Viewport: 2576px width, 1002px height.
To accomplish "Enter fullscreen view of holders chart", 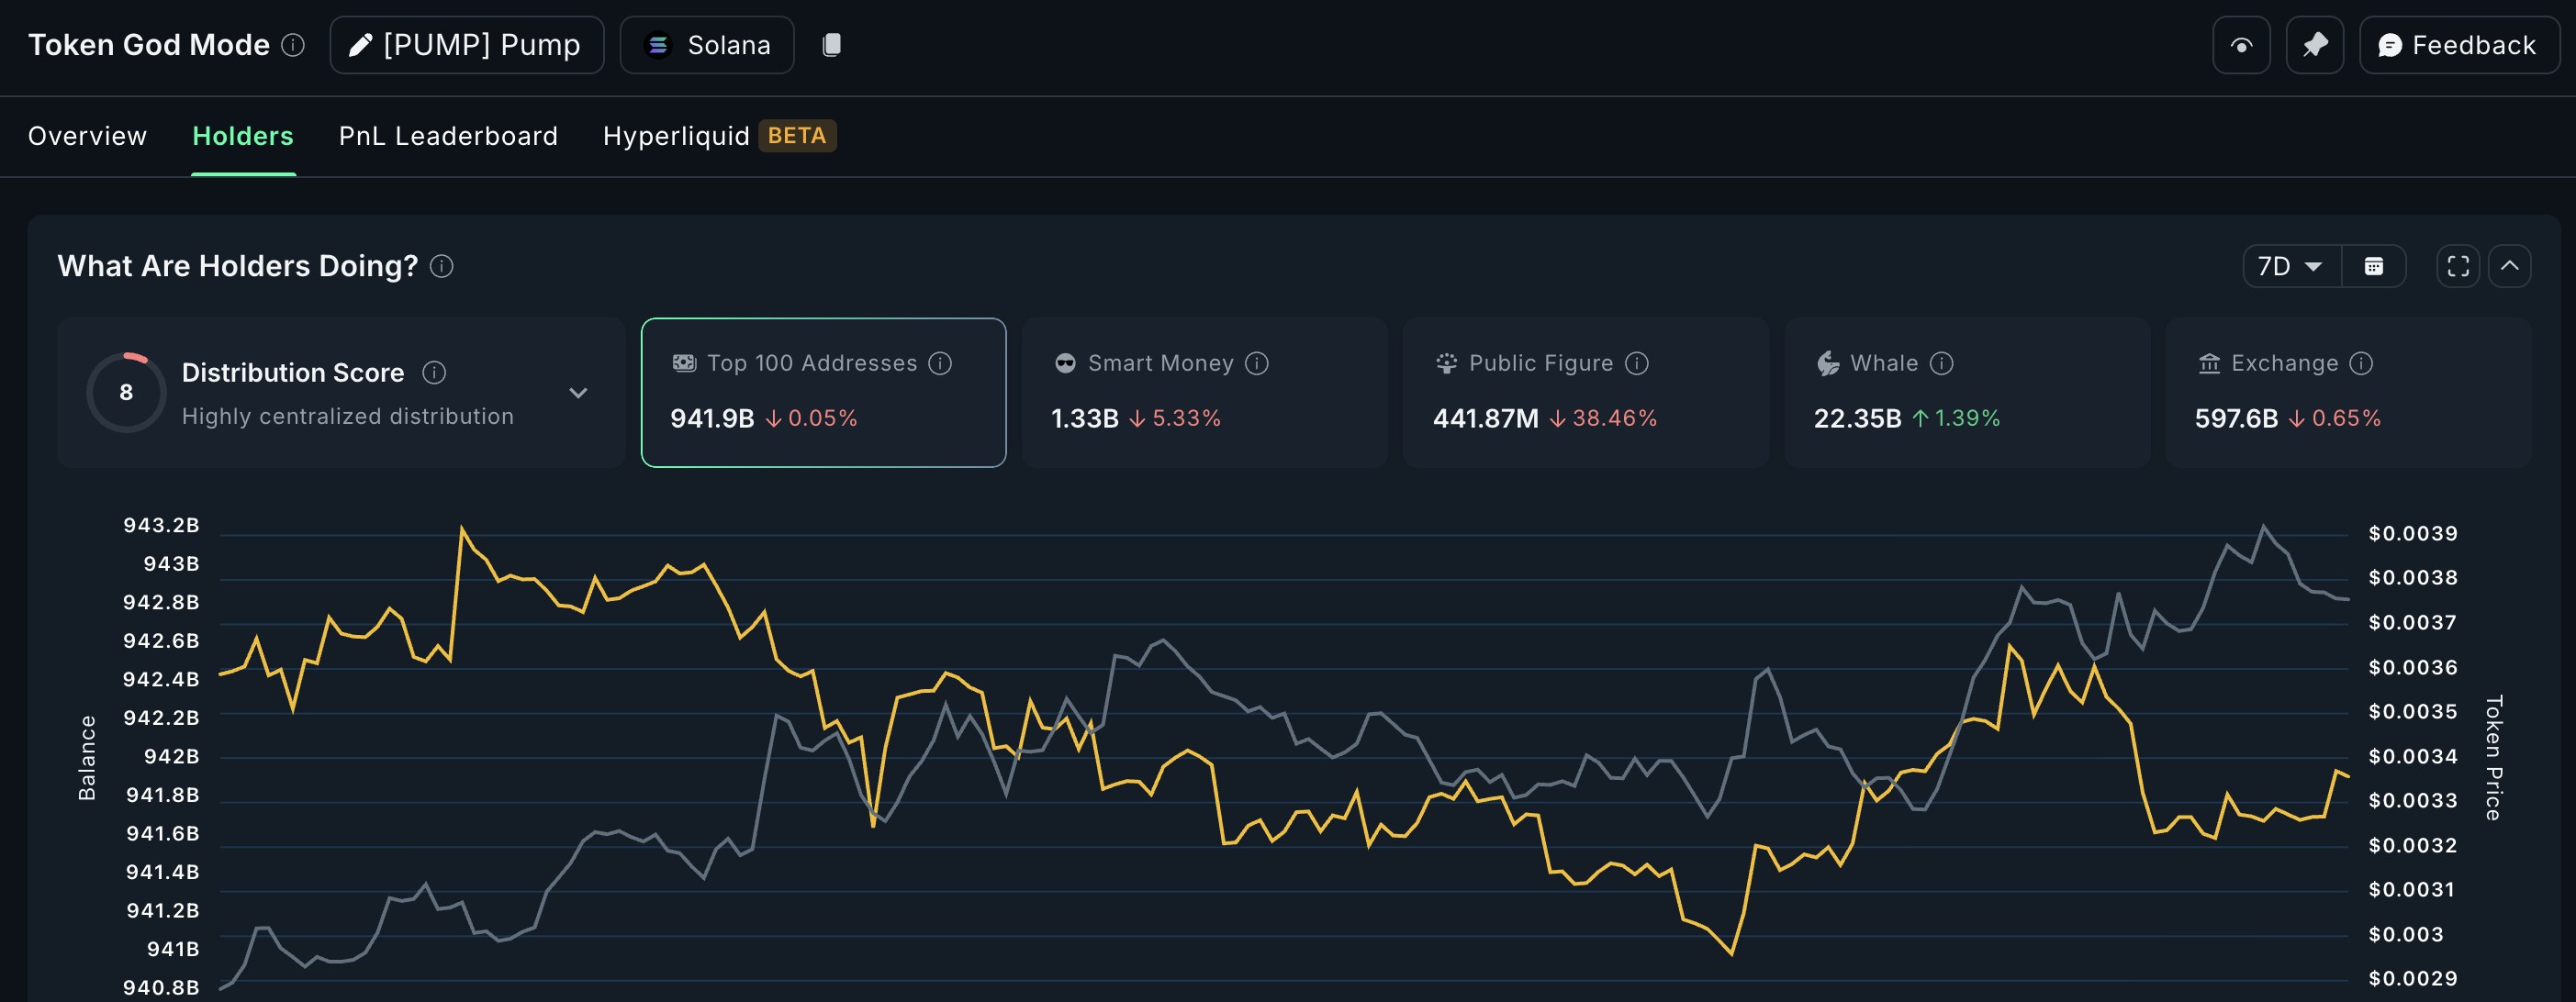I will (2457, 266).
